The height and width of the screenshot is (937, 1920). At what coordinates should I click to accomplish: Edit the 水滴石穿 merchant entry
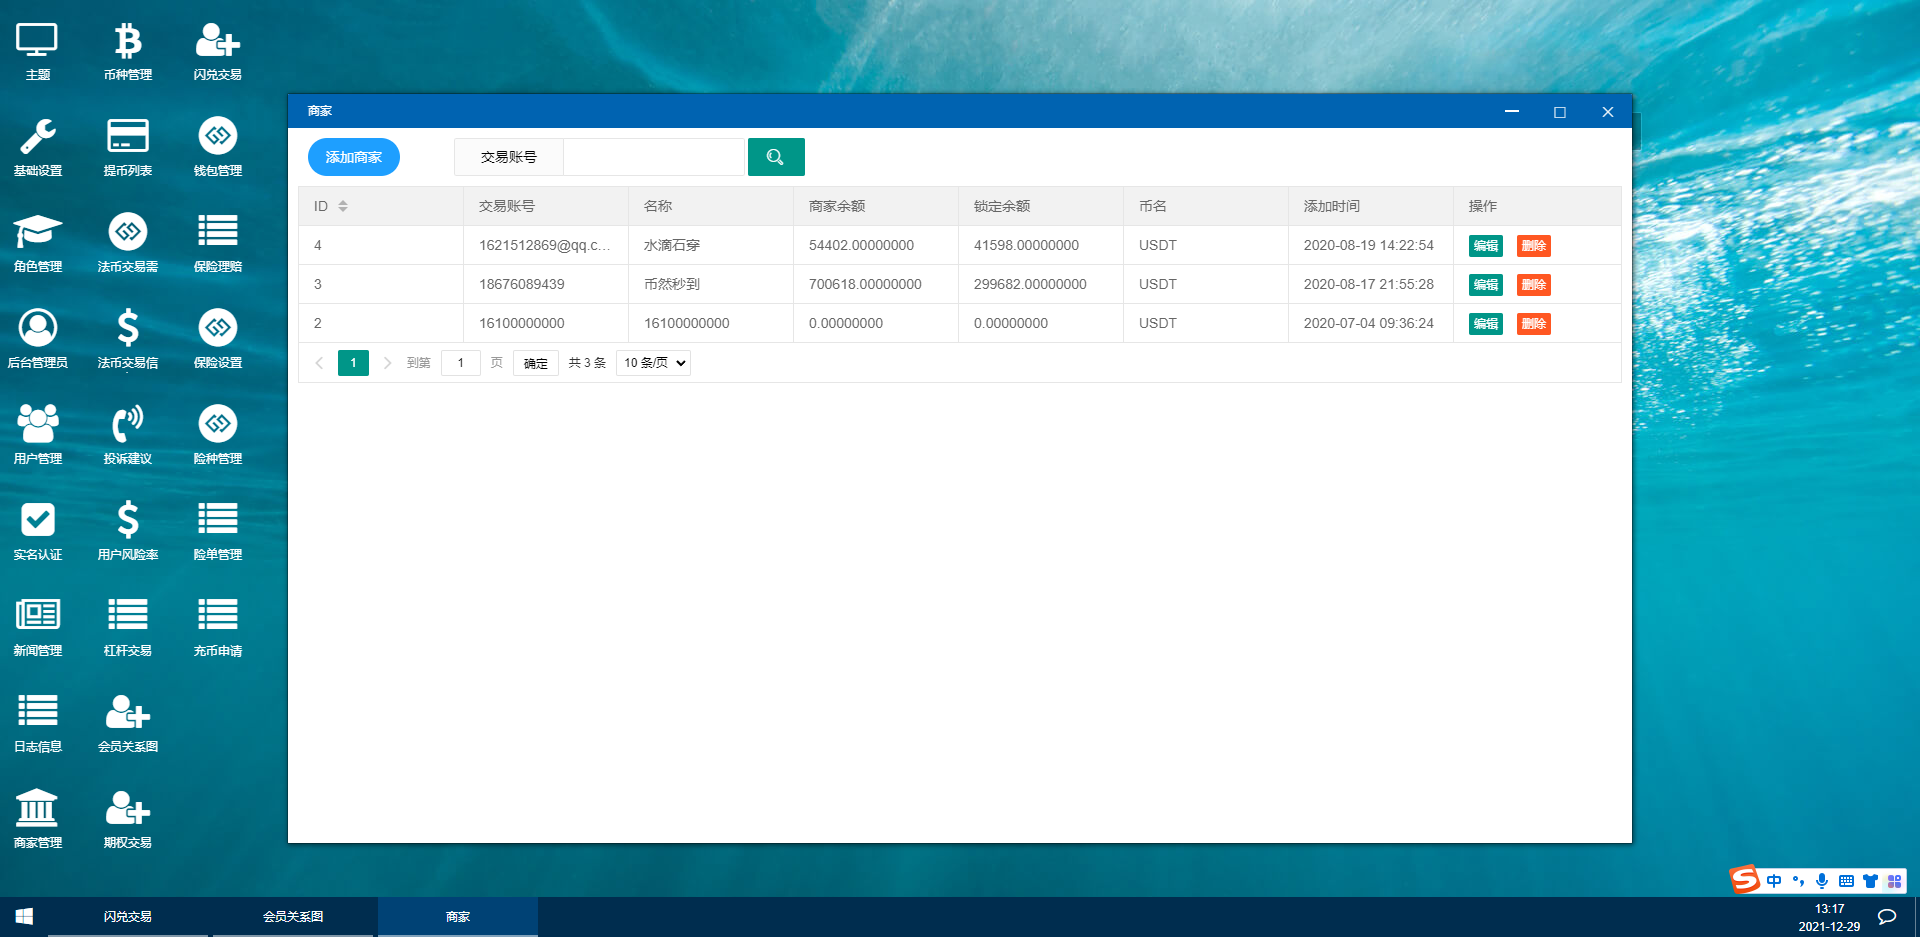[1485, 245]
